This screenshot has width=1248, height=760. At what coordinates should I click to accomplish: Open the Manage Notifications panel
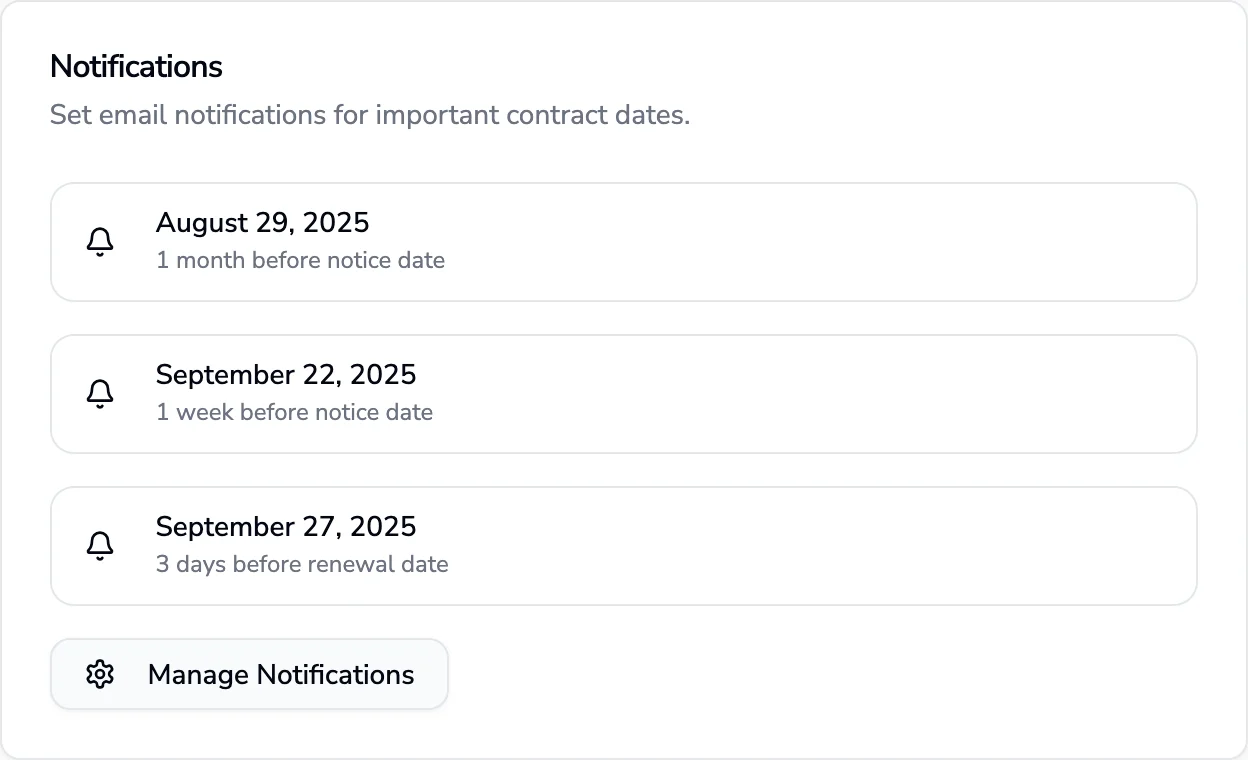[x=249, y=674]
